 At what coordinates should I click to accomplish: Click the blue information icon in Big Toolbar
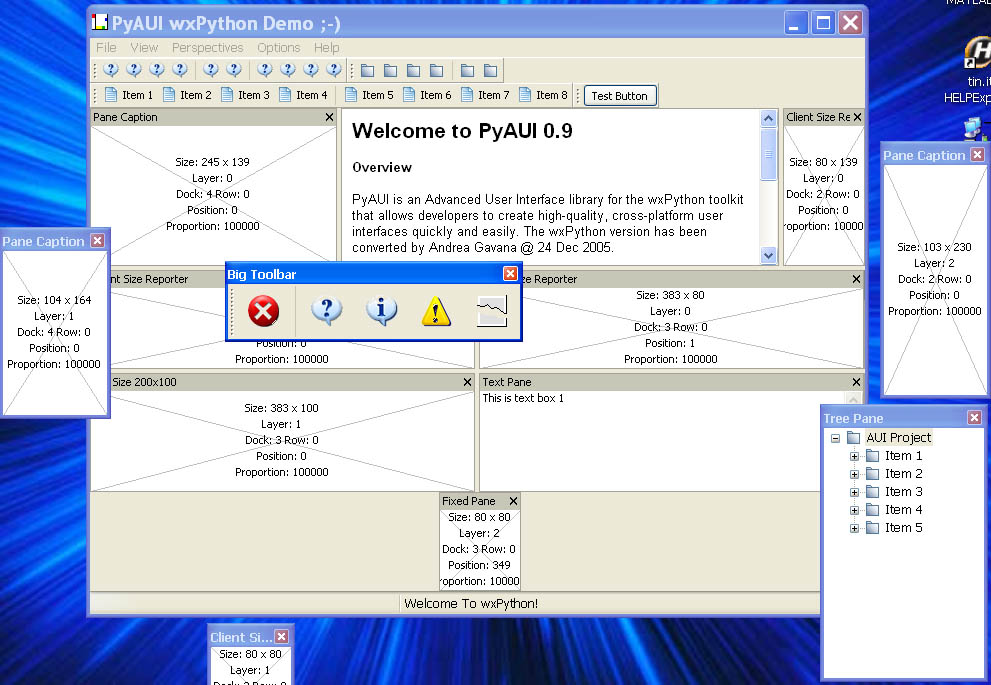click(x=381, y=311)
